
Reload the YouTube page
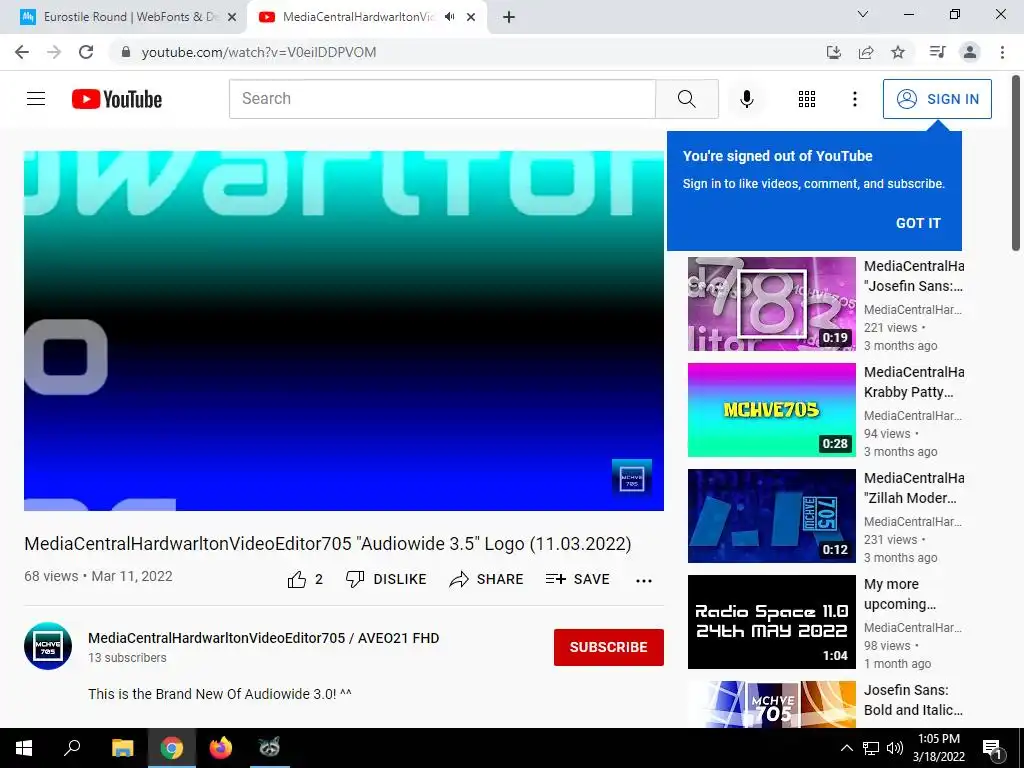pyautogui.click(x=86, y=52)
